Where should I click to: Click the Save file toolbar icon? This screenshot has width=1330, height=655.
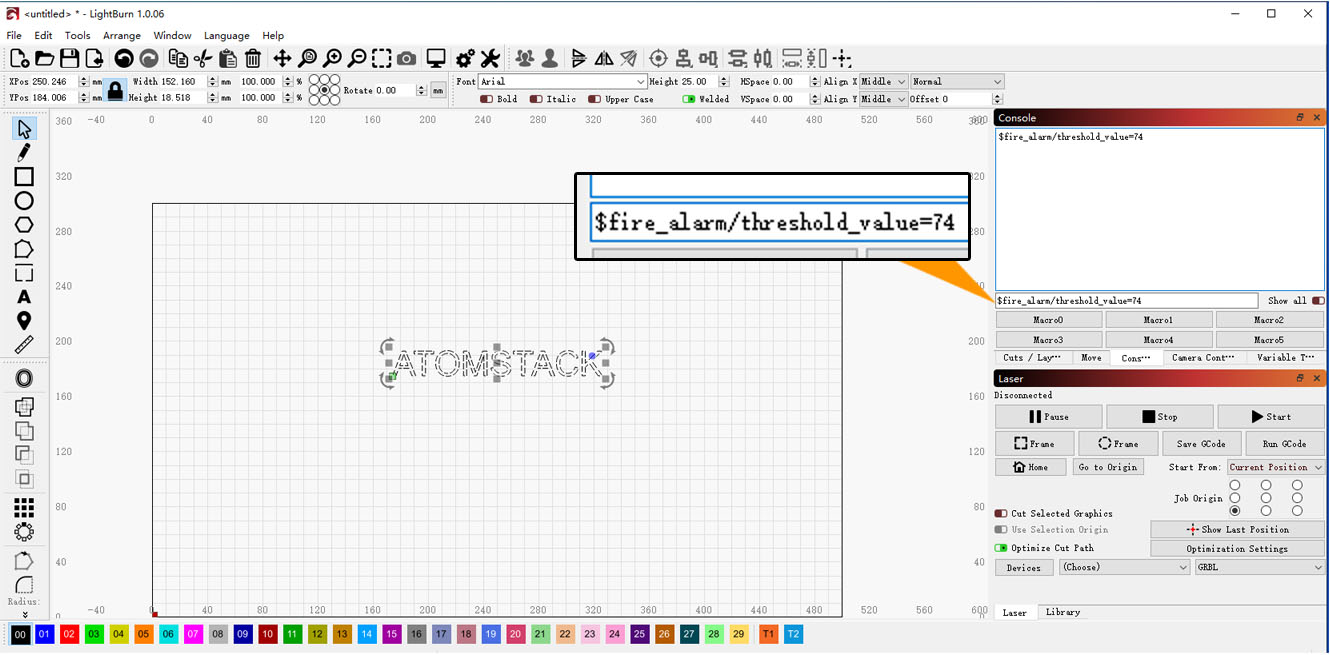pos(69,59)
